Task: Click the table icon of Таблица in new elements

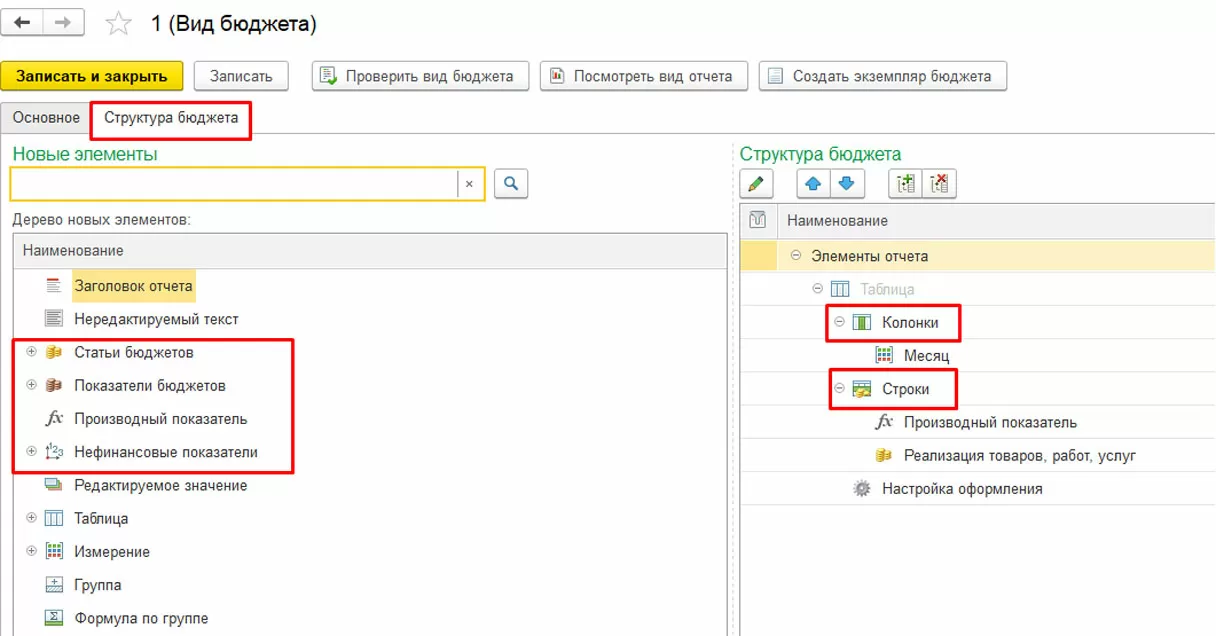Action: click(54, 518)
